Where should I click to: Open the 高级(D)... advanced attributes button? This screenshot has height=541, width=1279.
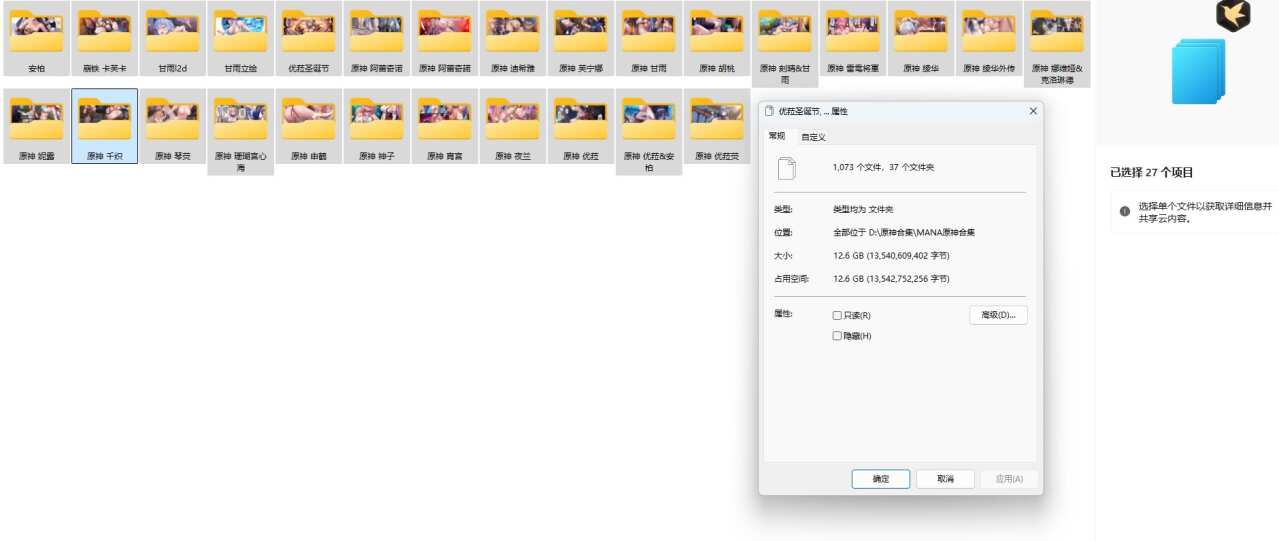(998, 315)
